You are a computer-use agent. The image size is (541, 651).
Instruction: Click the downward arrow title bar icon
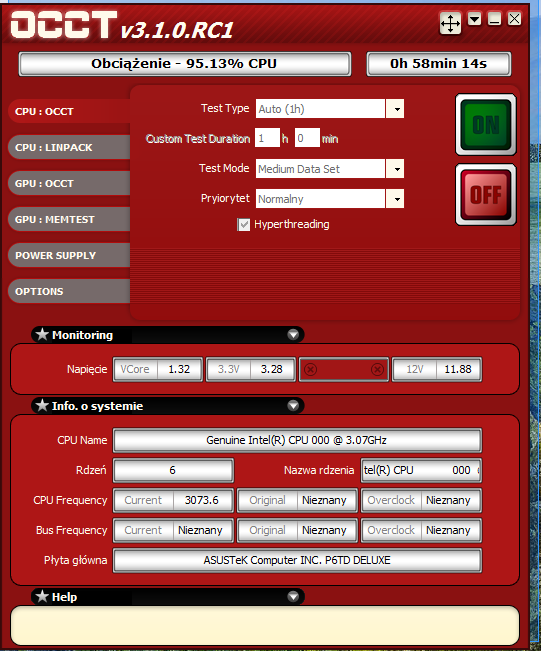click(475, 19)
